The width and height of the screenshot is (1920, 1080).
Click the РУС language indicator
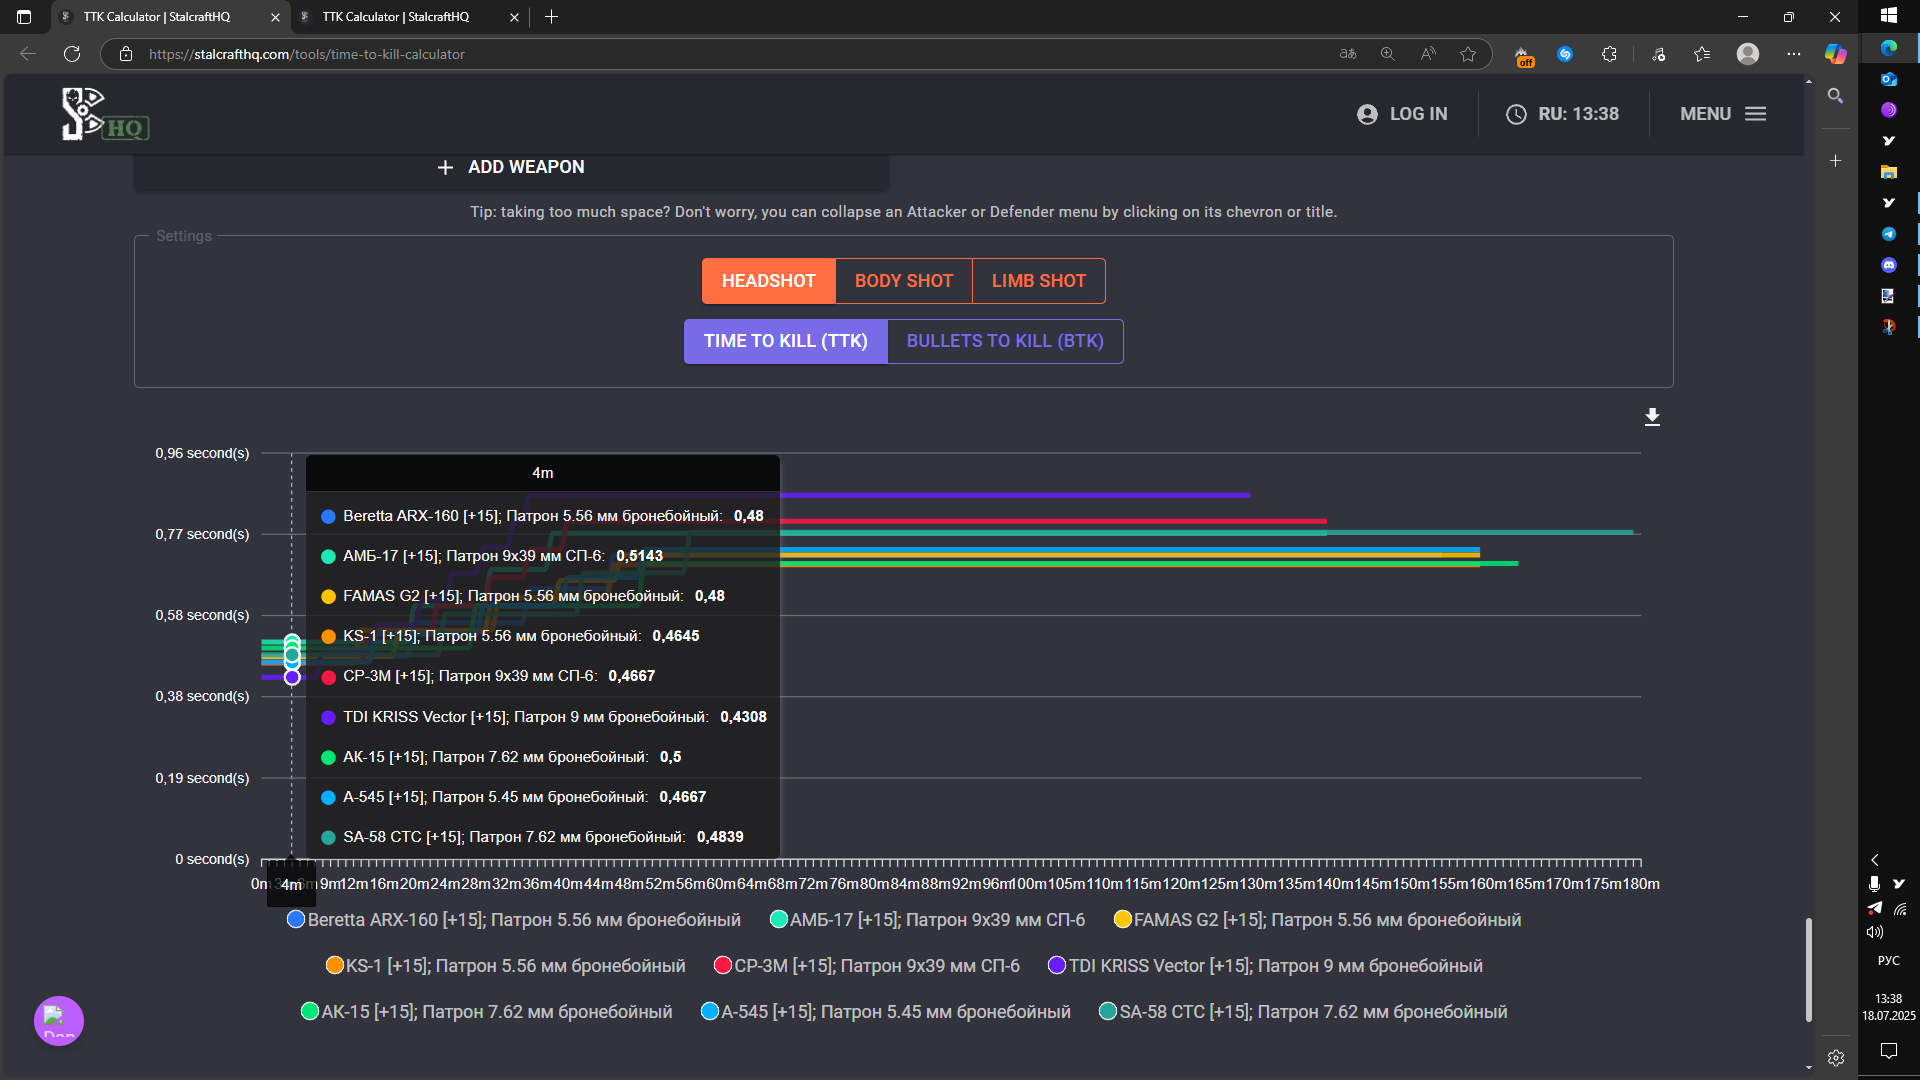point(1889,961)
